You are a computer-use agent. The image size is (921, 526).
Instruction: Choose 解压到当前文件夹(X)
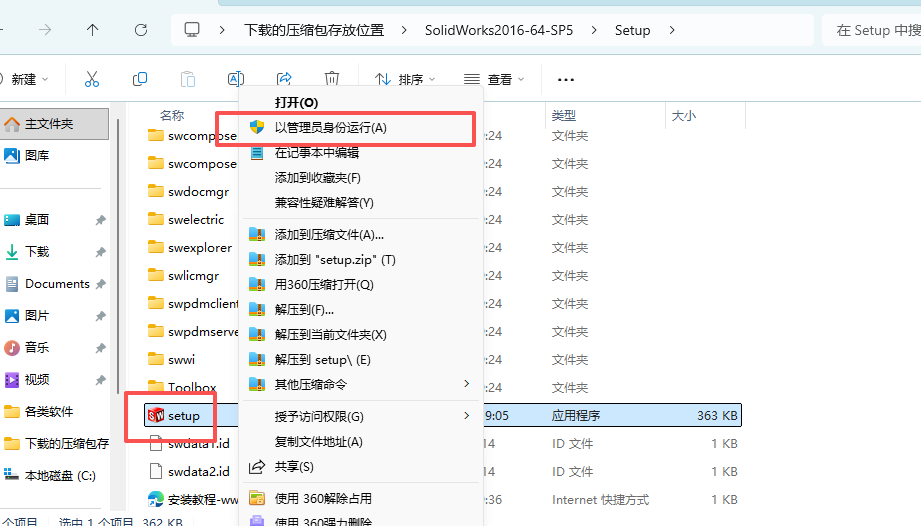[x=361, y=335]
